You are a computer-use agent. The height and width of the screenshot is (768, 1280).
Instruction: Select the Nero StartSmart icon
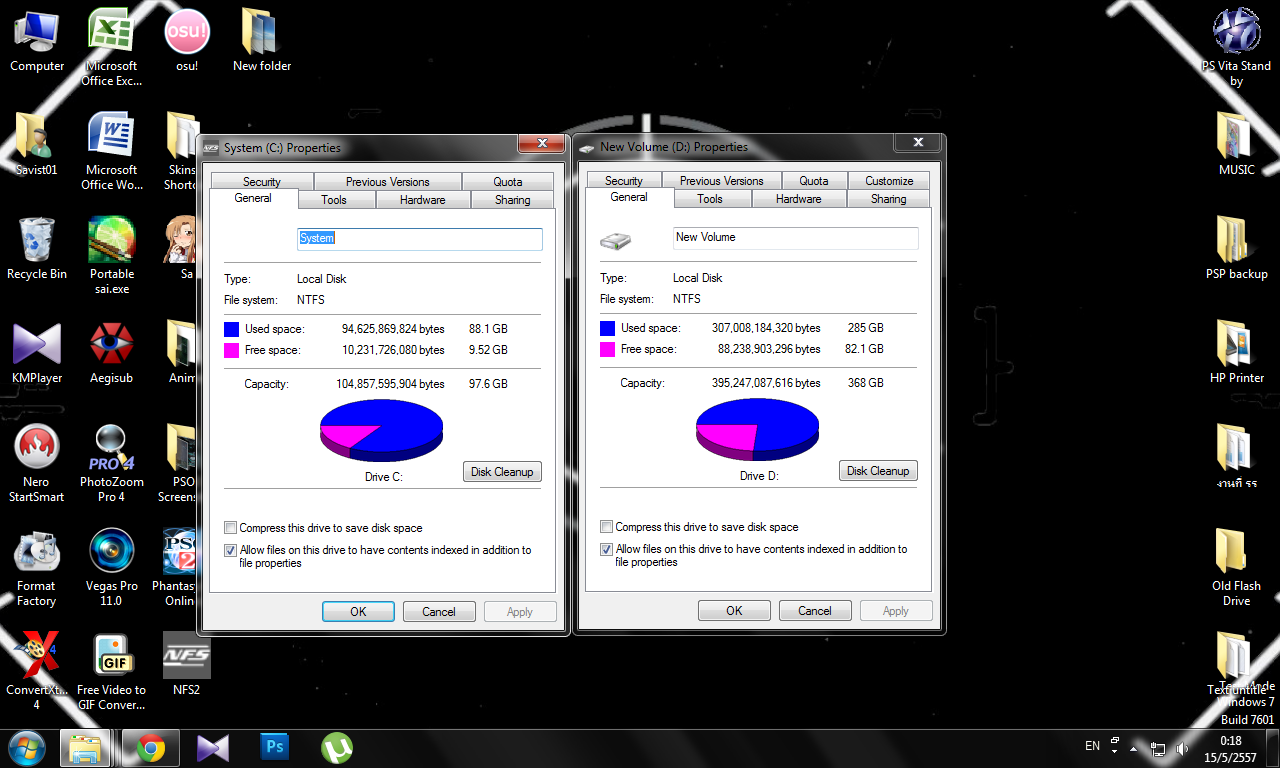37,463
